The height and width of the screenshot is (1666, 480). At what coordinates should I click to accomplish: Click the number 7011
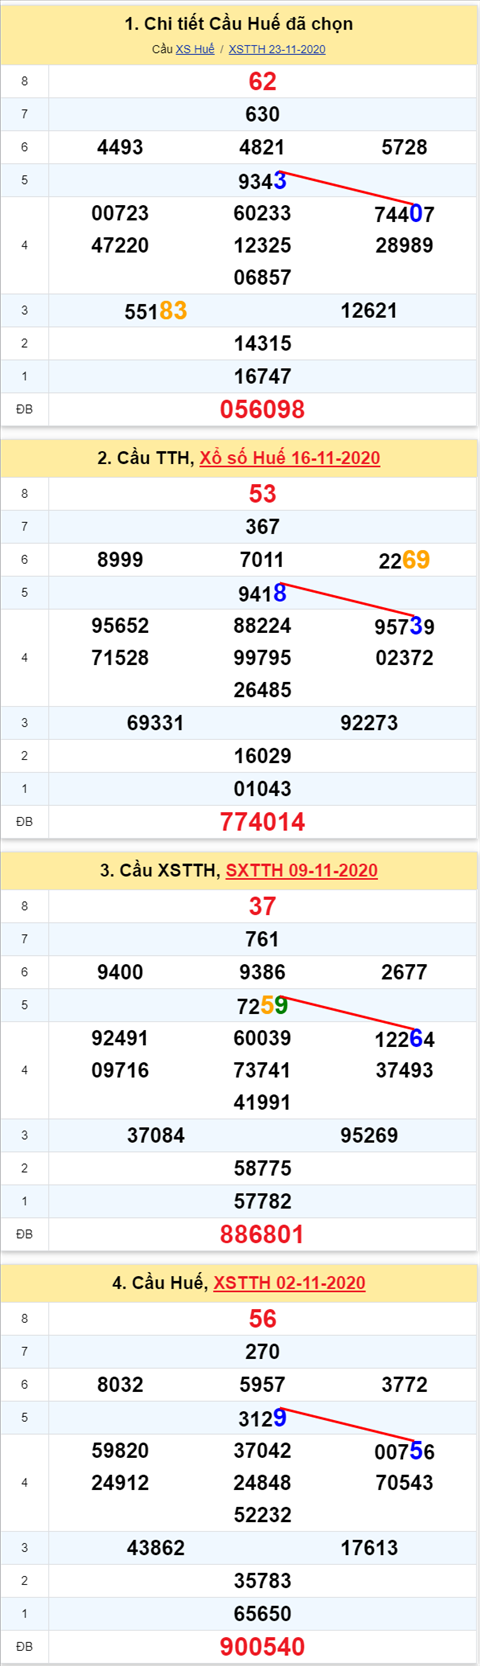262,560
